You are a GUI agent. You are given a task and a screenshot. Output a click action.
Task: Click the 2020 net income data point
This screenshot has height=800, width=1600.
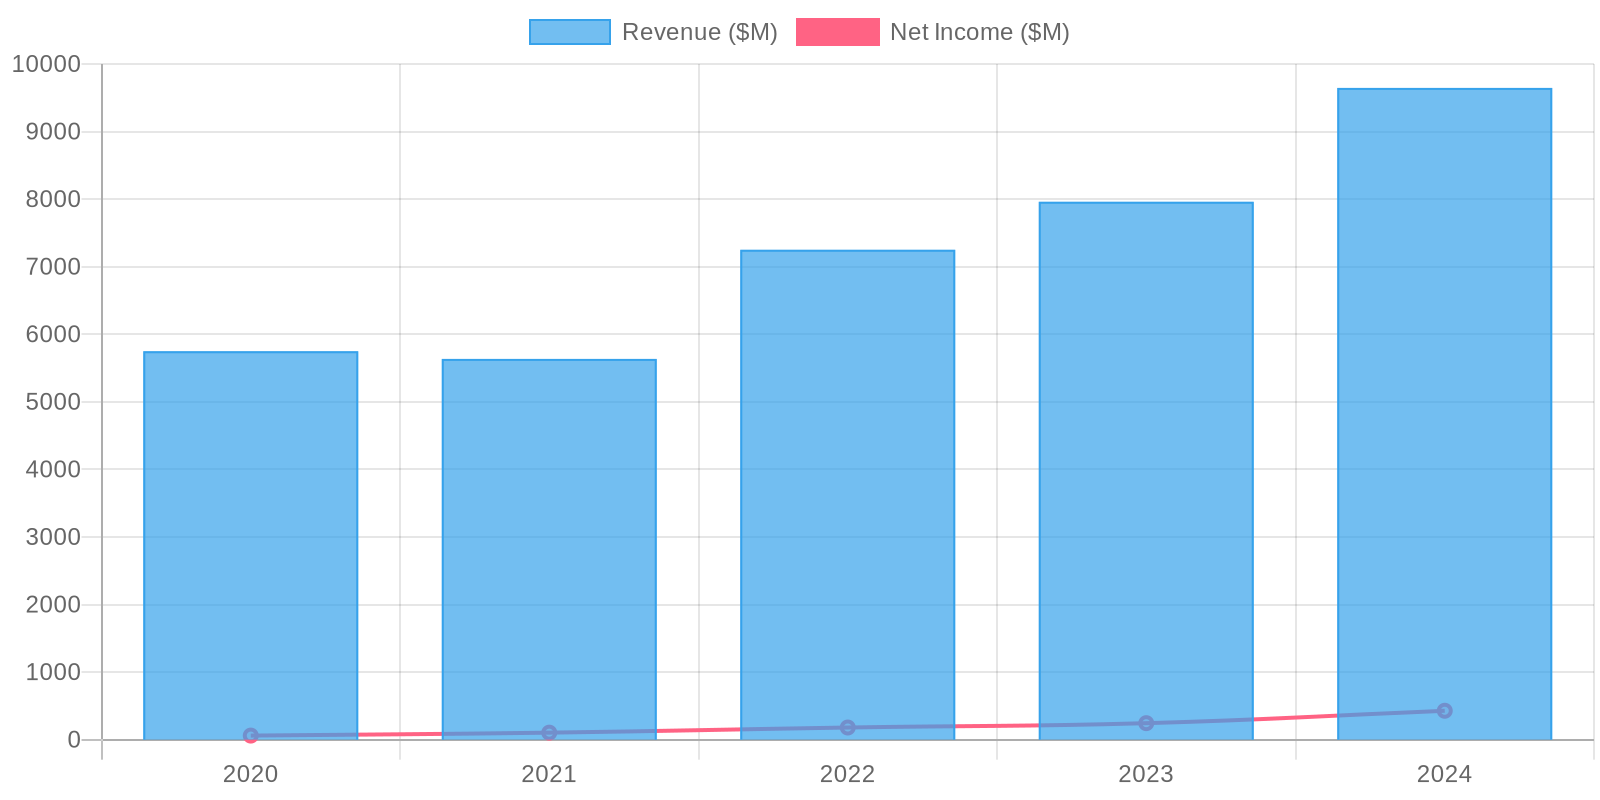[x=250, y=736]
